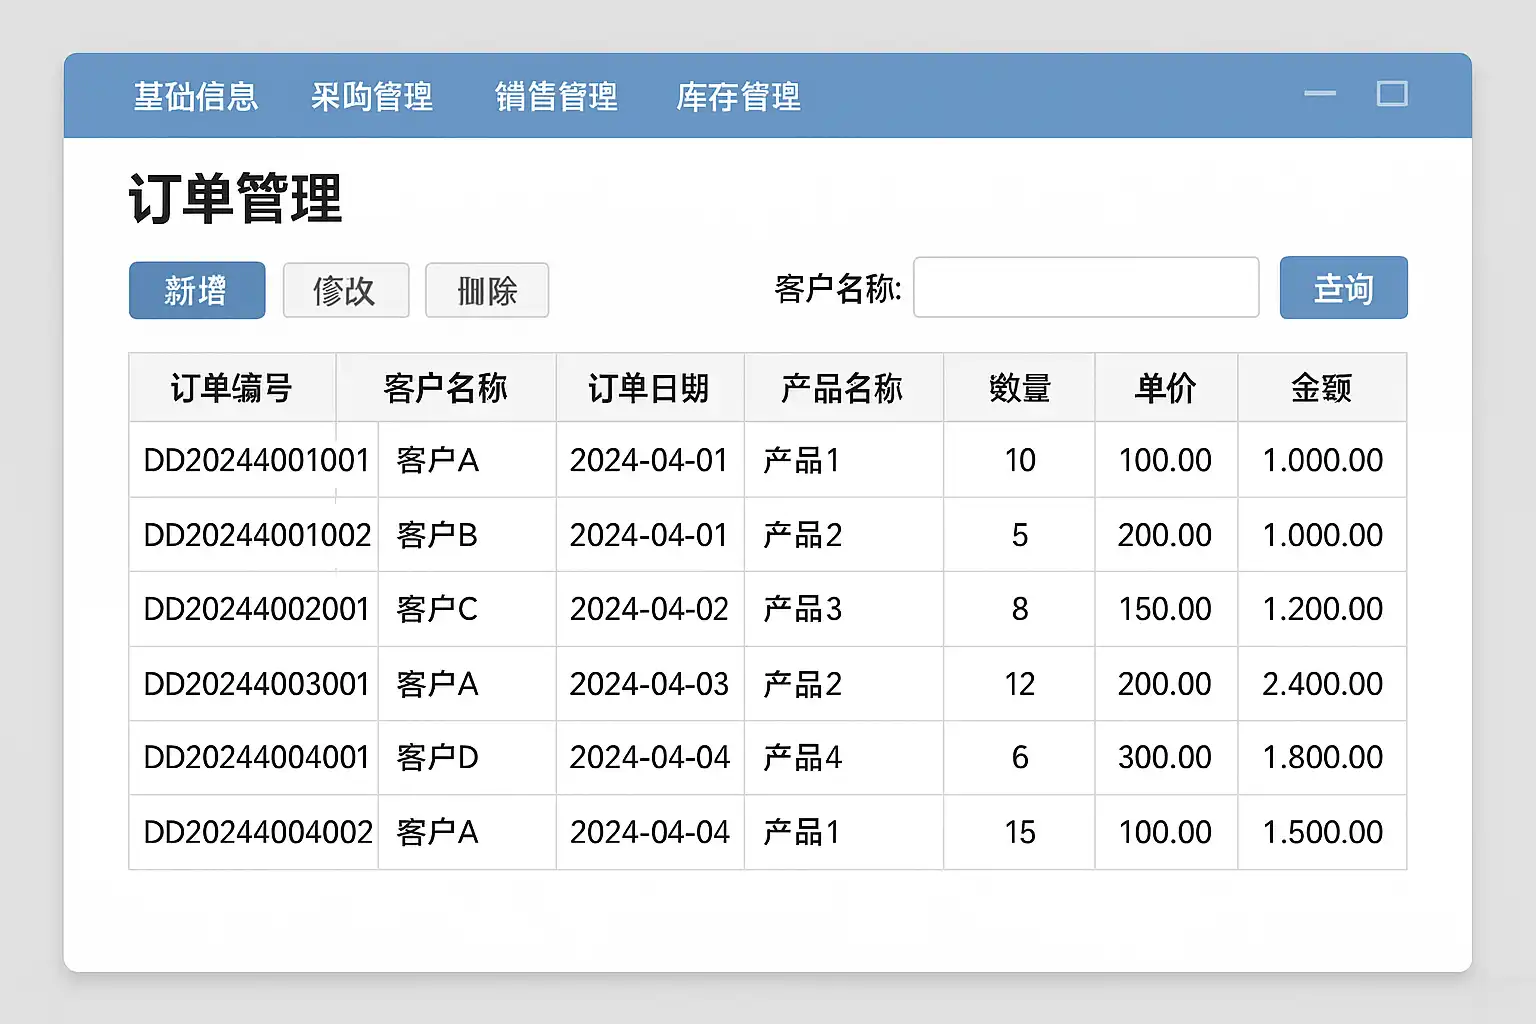The image size is (1536, 1024).
Task: Select order row DD20244003001
Action: 257,684
